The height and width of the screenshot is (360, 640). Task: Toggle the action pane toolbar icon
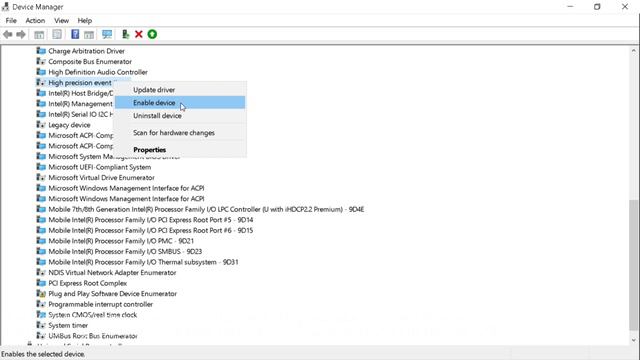(x=89, y=35)
